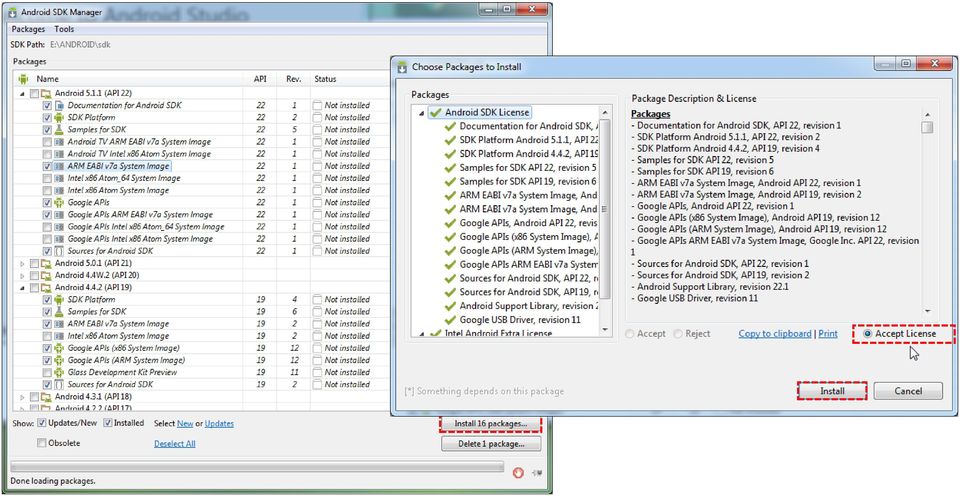The width and height of the screenshot is (960, 496).
Task: Click the Android robot icon of API 22 SDK Platform
Action: (x=59, y=118)
